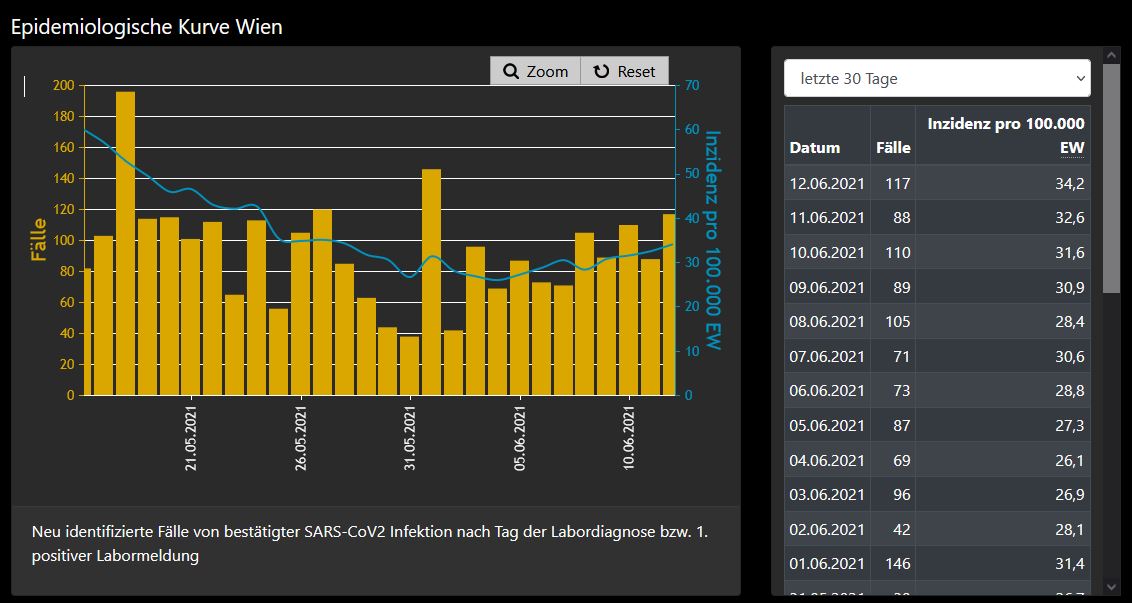Click the x-axis label 21.05.2021

click(x=191, y=439)
